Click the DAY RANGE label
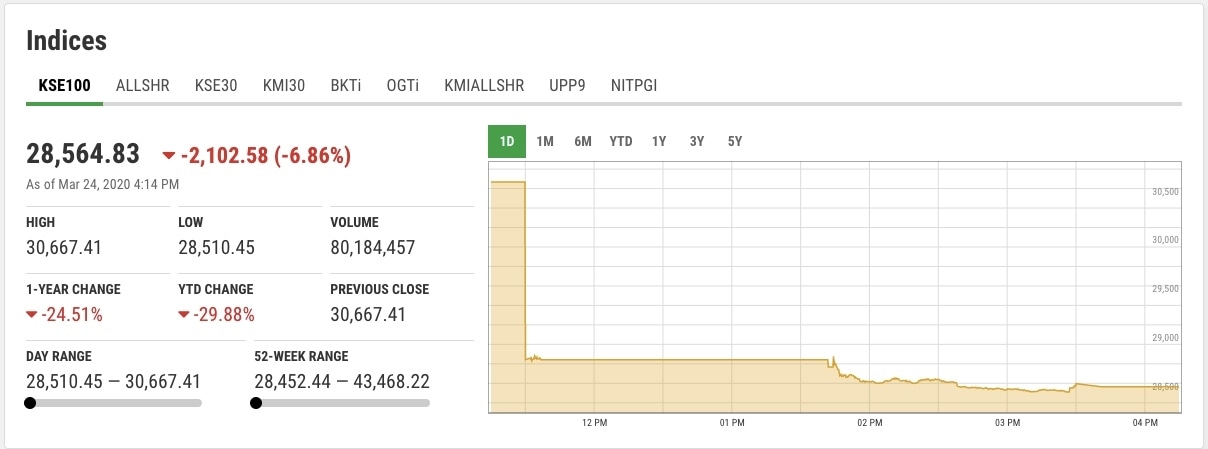 click(59, 356)
